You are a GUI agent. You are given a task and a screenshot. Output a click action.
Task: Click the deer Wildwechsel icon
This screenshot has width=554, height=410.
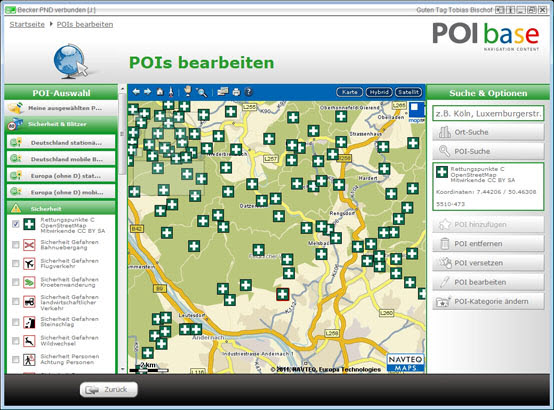pyautogui.click(x=29, y=341)
